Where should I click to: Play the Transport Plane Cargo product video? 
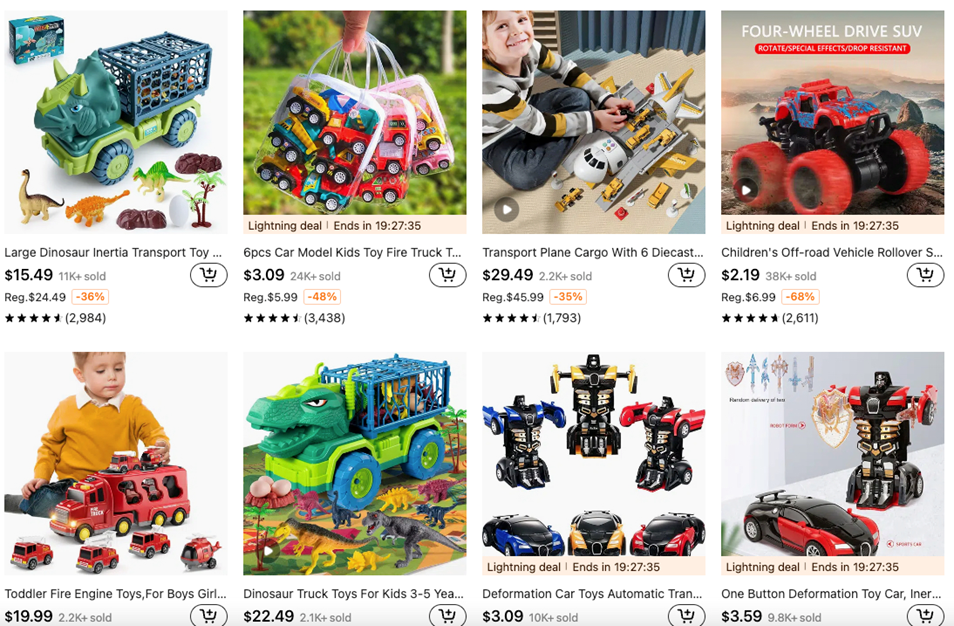pyautogui.click(x=506, y=210)
